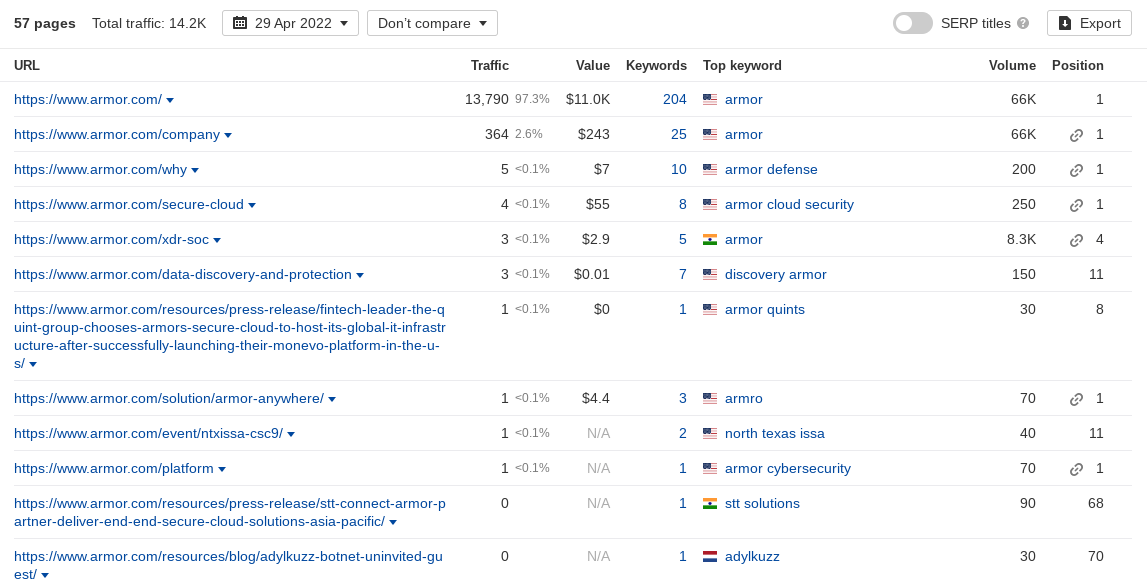Sort by Value column header

pyautogui.click(x=593, y=66)
